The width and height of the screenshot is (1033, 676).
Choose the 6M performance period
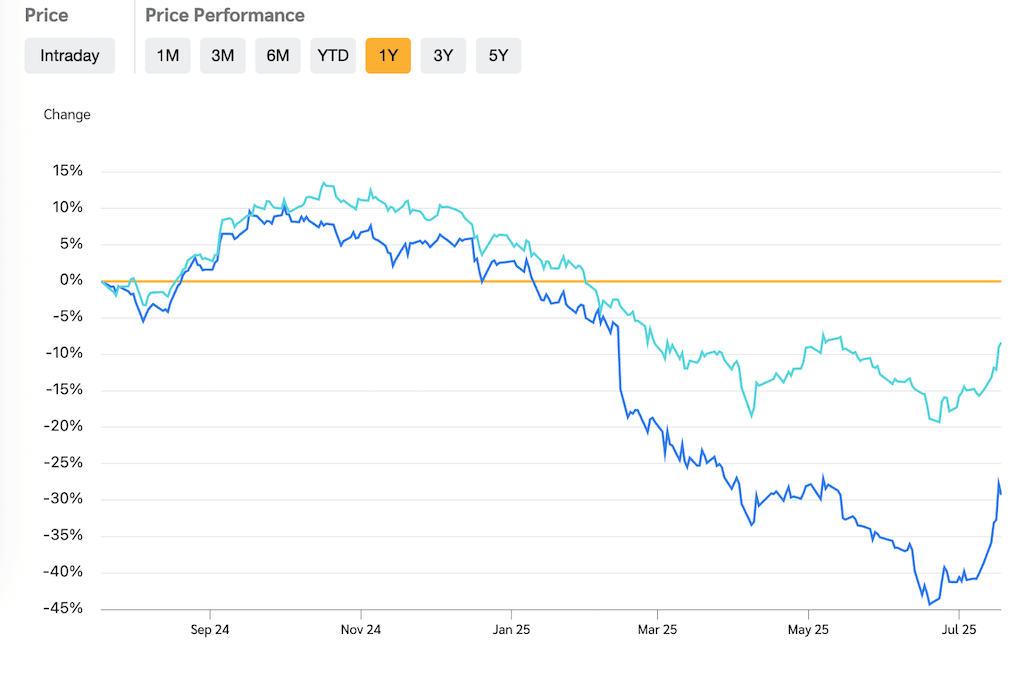(x=278, y=56)
